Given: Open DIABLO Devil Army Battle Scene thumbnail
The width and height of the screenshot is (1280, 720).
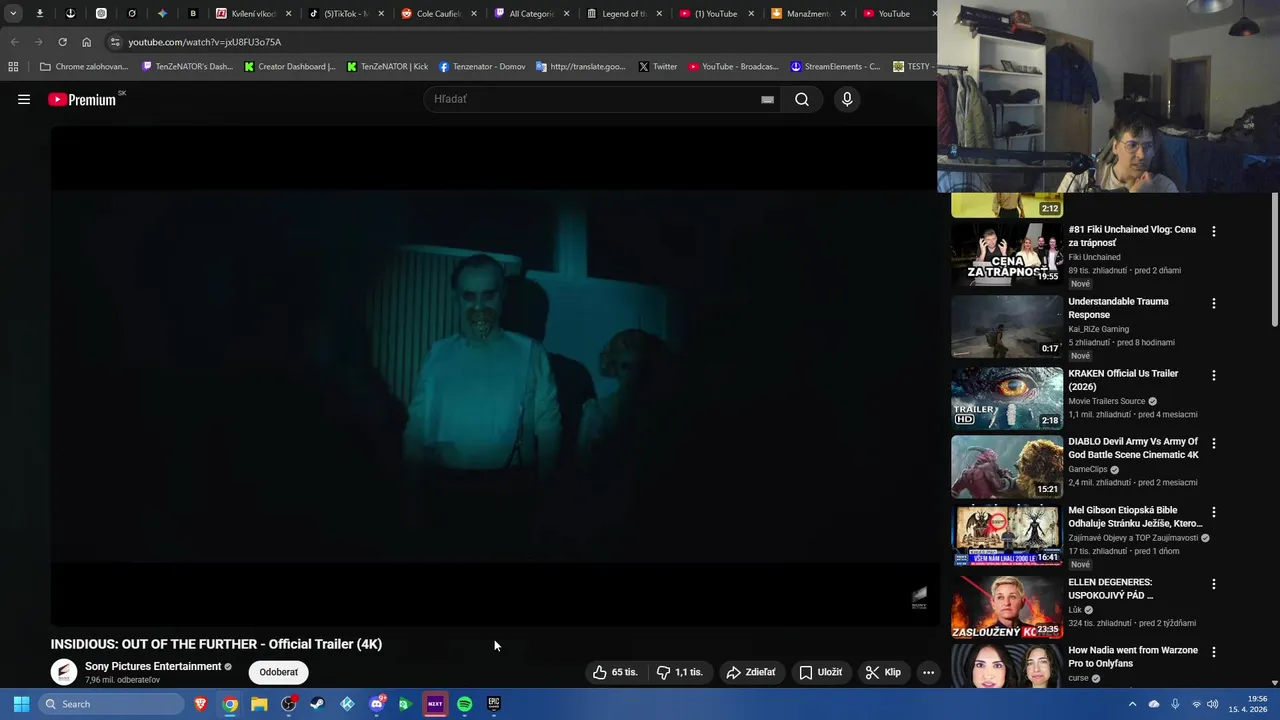Looking at the screenshot, I should pos(1007,466).
